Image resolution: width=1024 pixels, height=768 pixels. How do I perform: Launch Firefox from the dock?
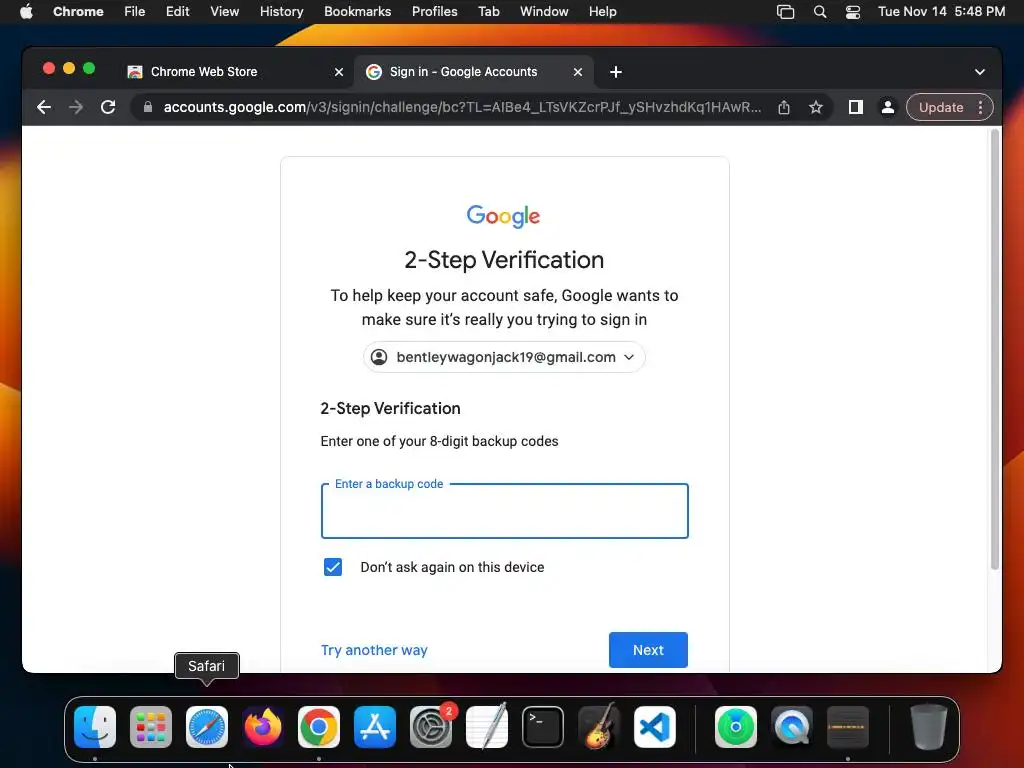point(263,727)
